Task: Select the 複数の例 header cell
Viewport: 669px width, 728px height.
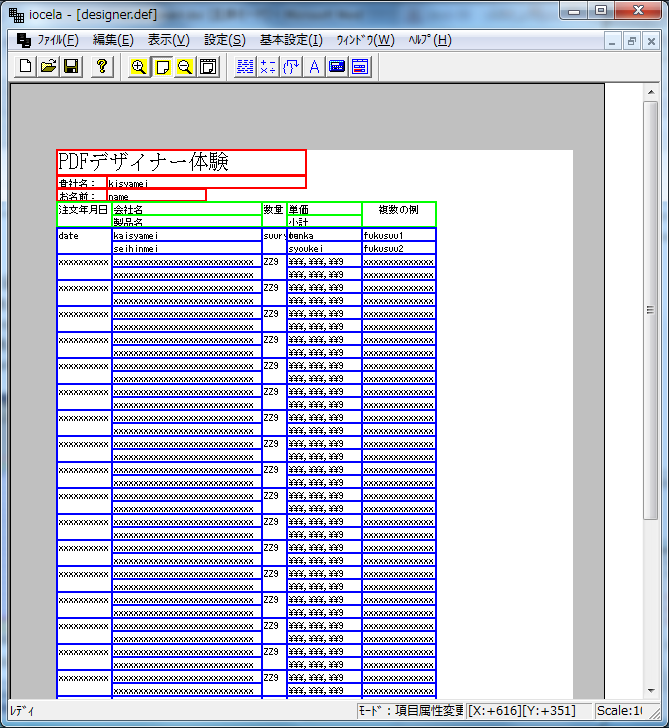Action: tap(399, 214)
